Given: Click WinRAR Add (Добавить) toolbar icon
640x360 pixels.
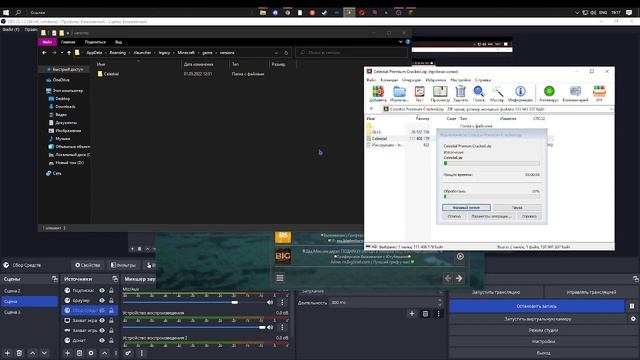Looking at the screenshot, I should pyautogui.click(x=378, y=94).
